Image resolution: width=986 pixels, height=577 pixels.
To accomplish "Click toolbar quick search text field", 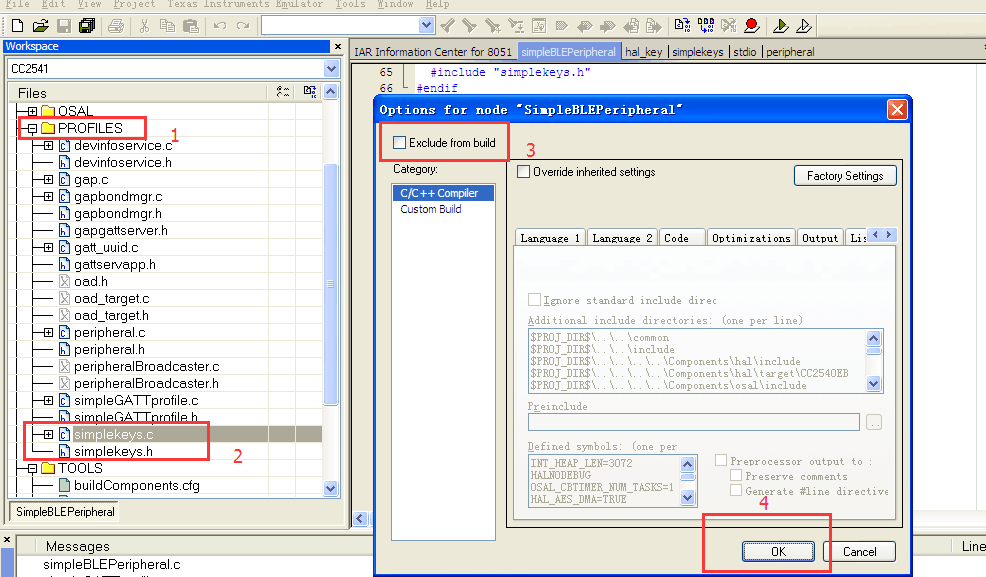I will pyautogui.click(x=340, y=25).
